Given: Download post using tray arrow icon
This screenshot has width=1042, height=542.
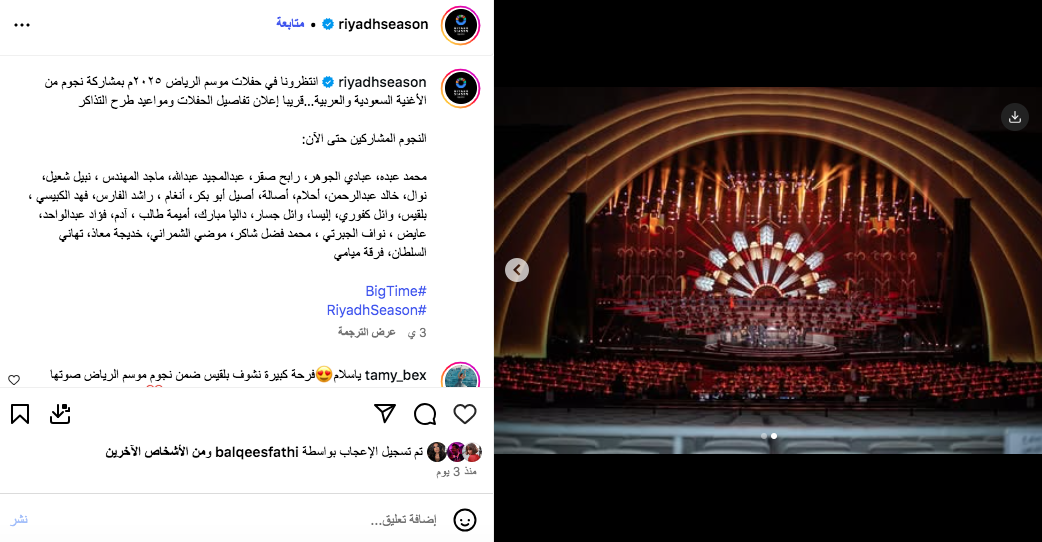Looking at the screenshot, I should coord(60,414).
